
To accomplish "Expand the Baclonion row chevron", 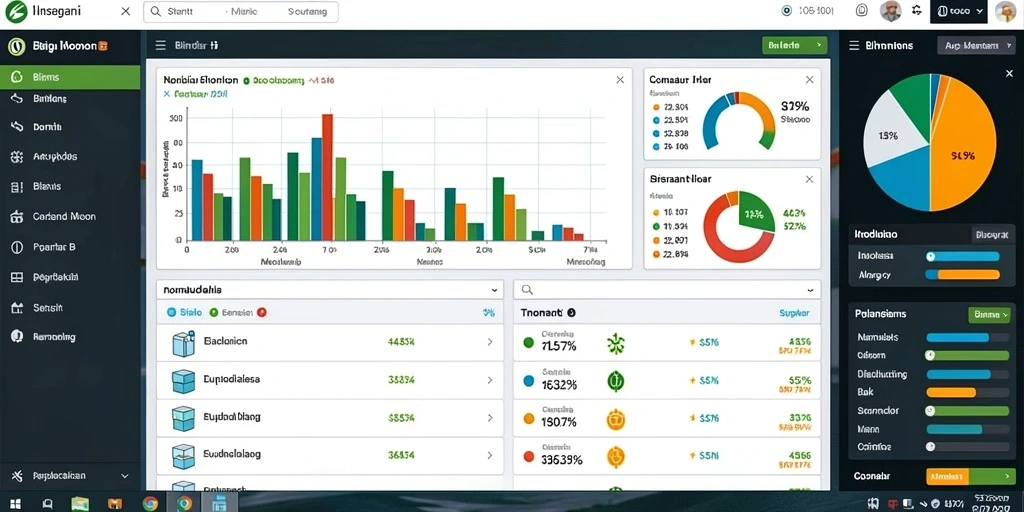I will [490, 342].
